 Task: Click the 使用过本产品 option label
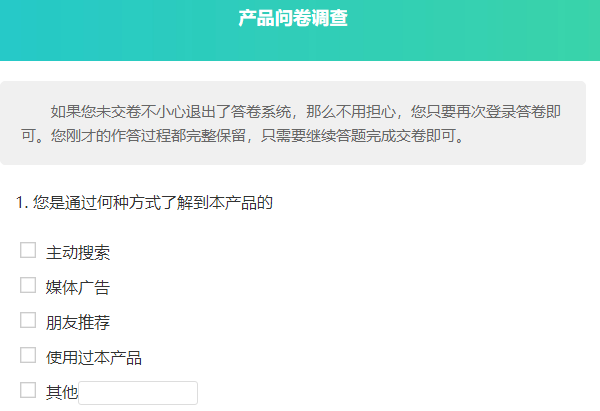pos(94,358)
